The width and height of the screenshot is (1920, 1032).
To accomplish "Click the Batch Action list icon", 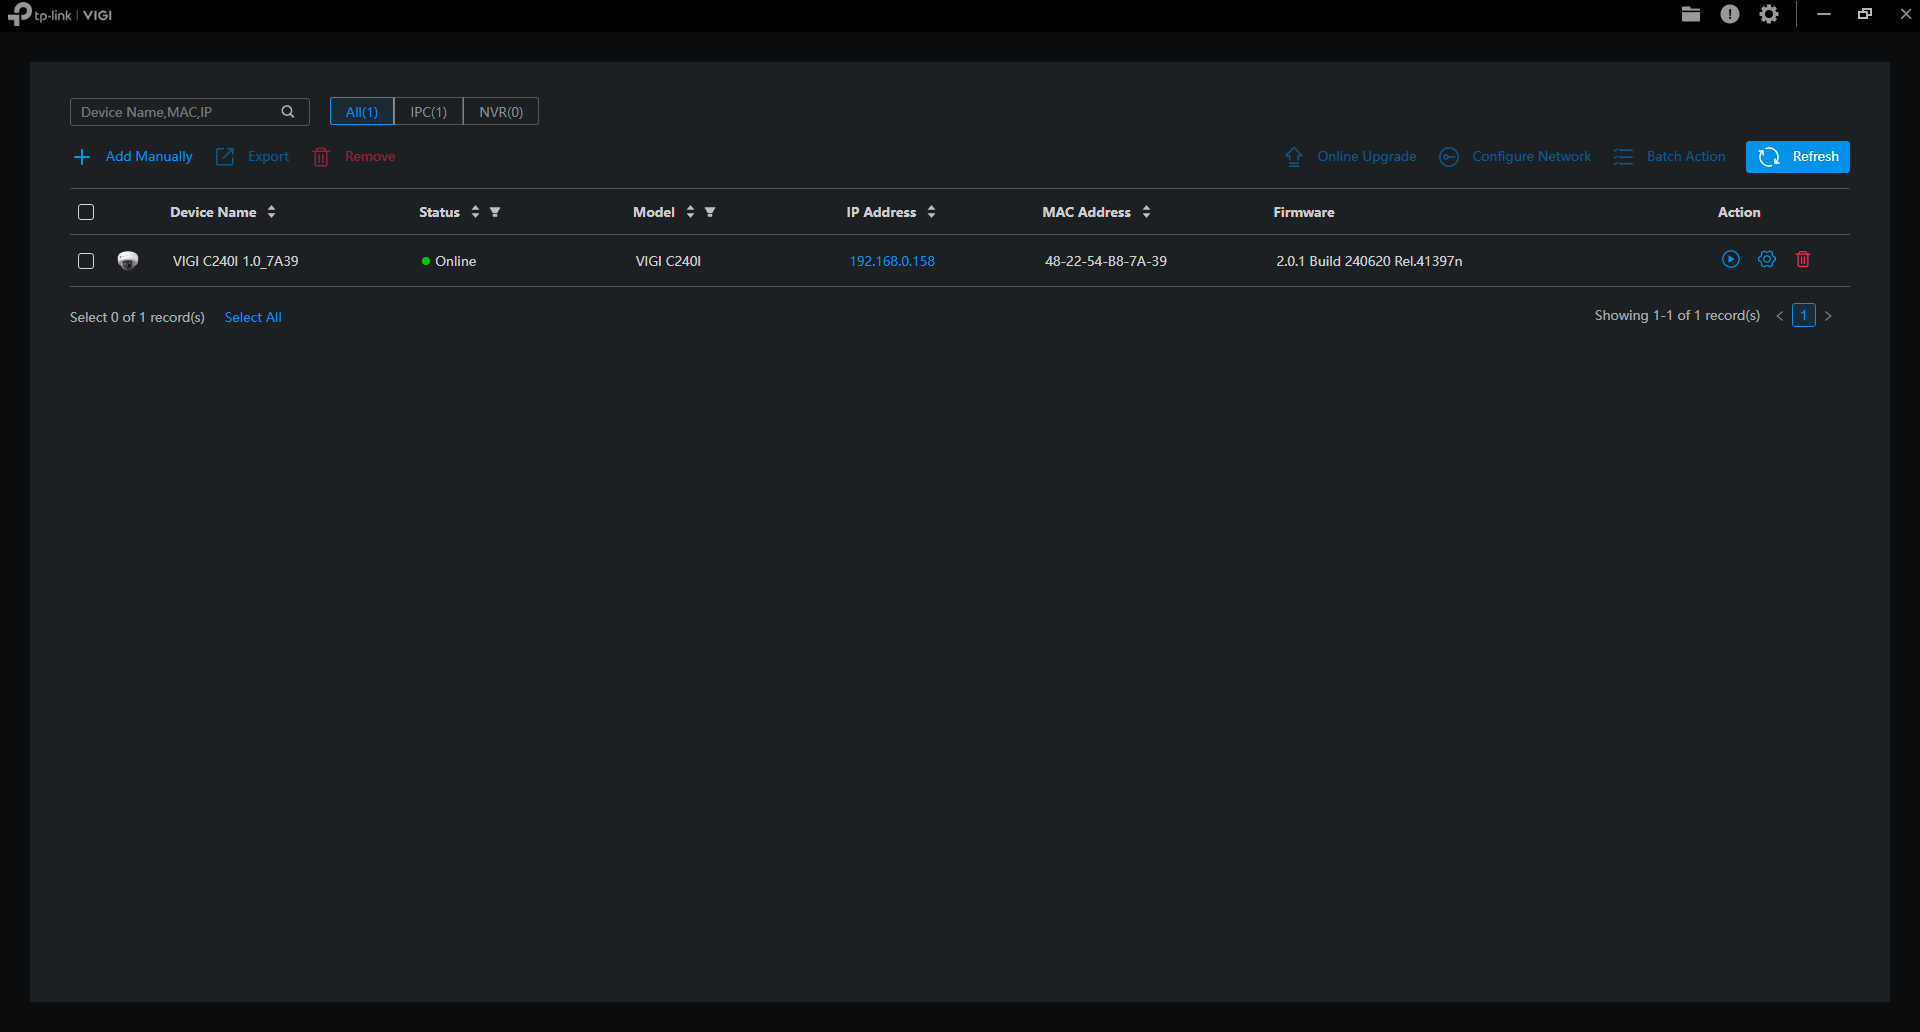I will (x=1623, y=157).
